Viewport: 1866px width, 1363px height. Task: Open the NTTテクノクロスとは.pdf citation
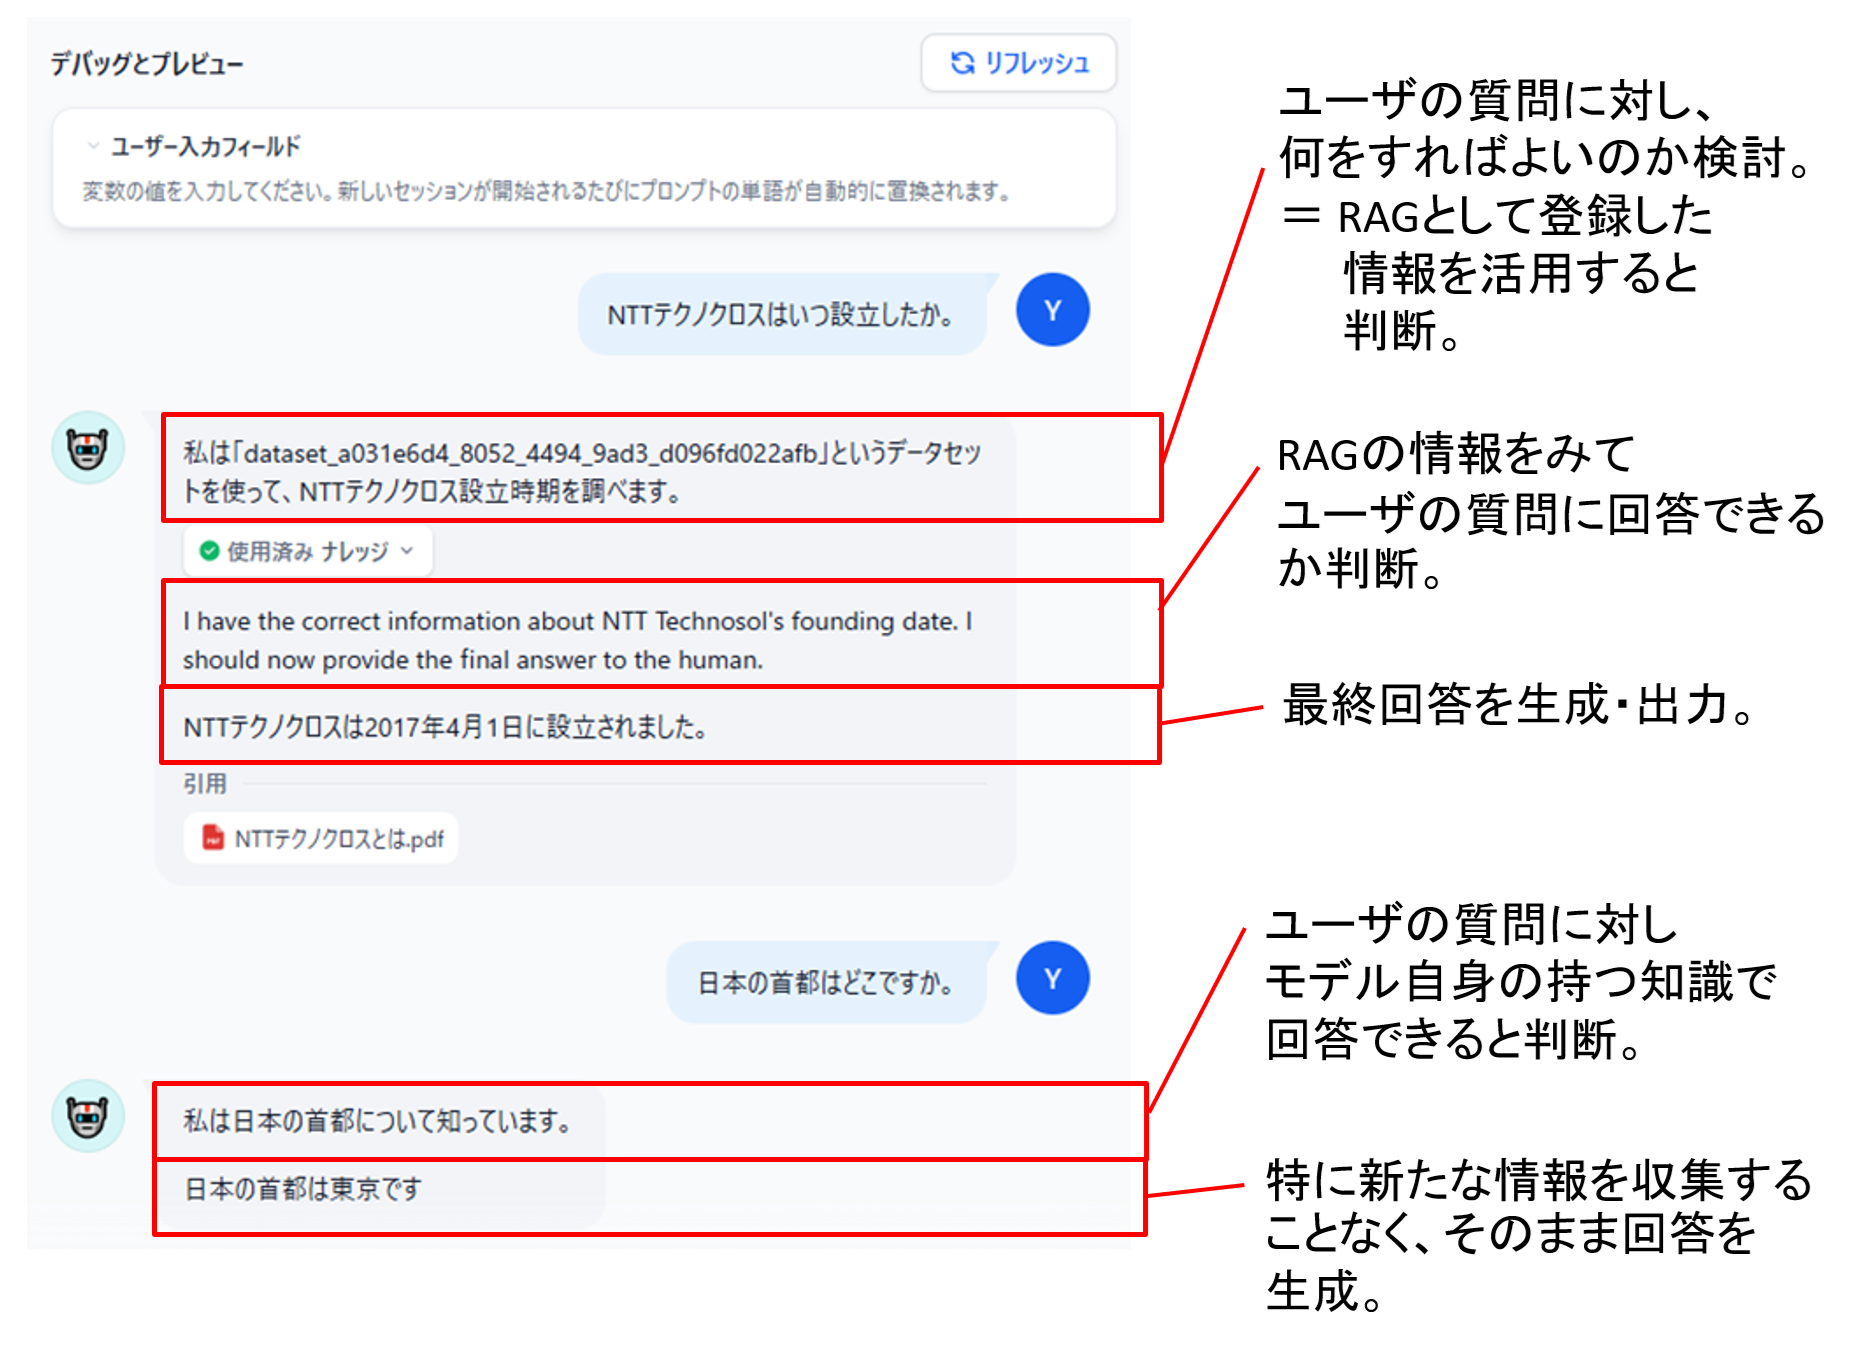(x=321, y=838)
